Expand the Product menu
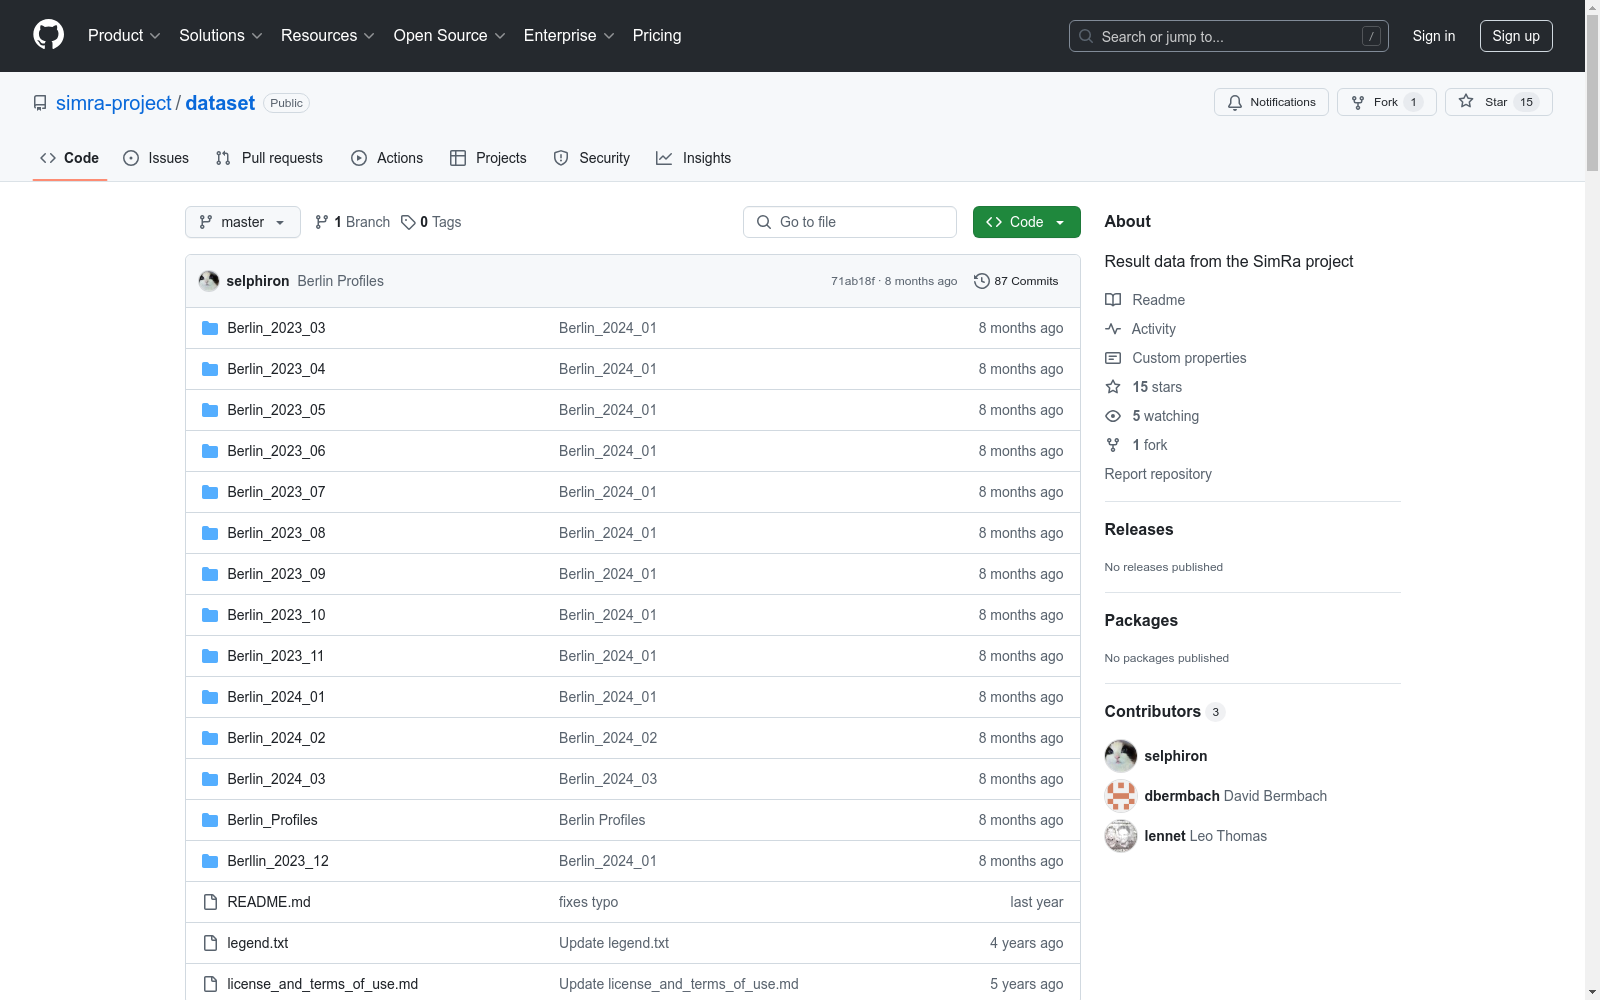The height and width of the screenshot is (1000, 1600). pos(124,35)
